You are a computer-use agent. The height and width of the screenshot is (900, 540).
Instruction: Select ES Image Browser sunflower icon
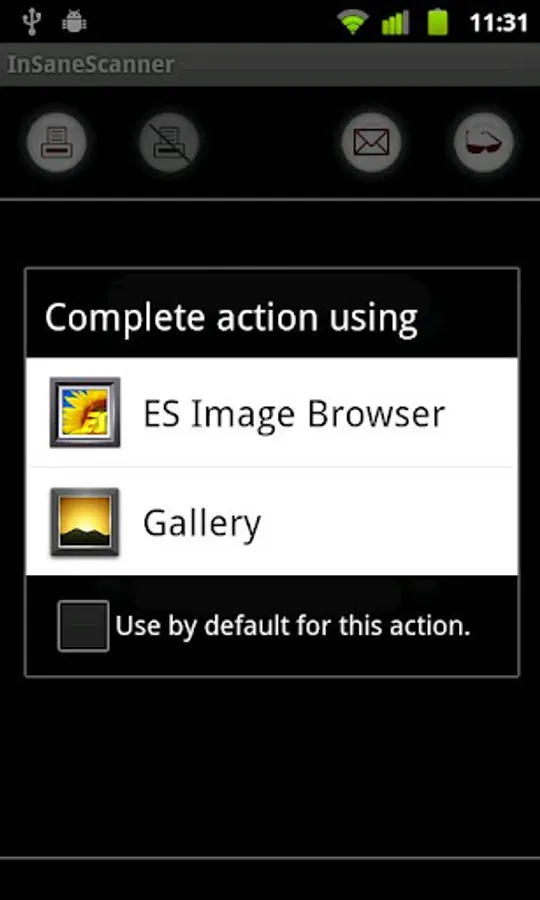[85, 412]
